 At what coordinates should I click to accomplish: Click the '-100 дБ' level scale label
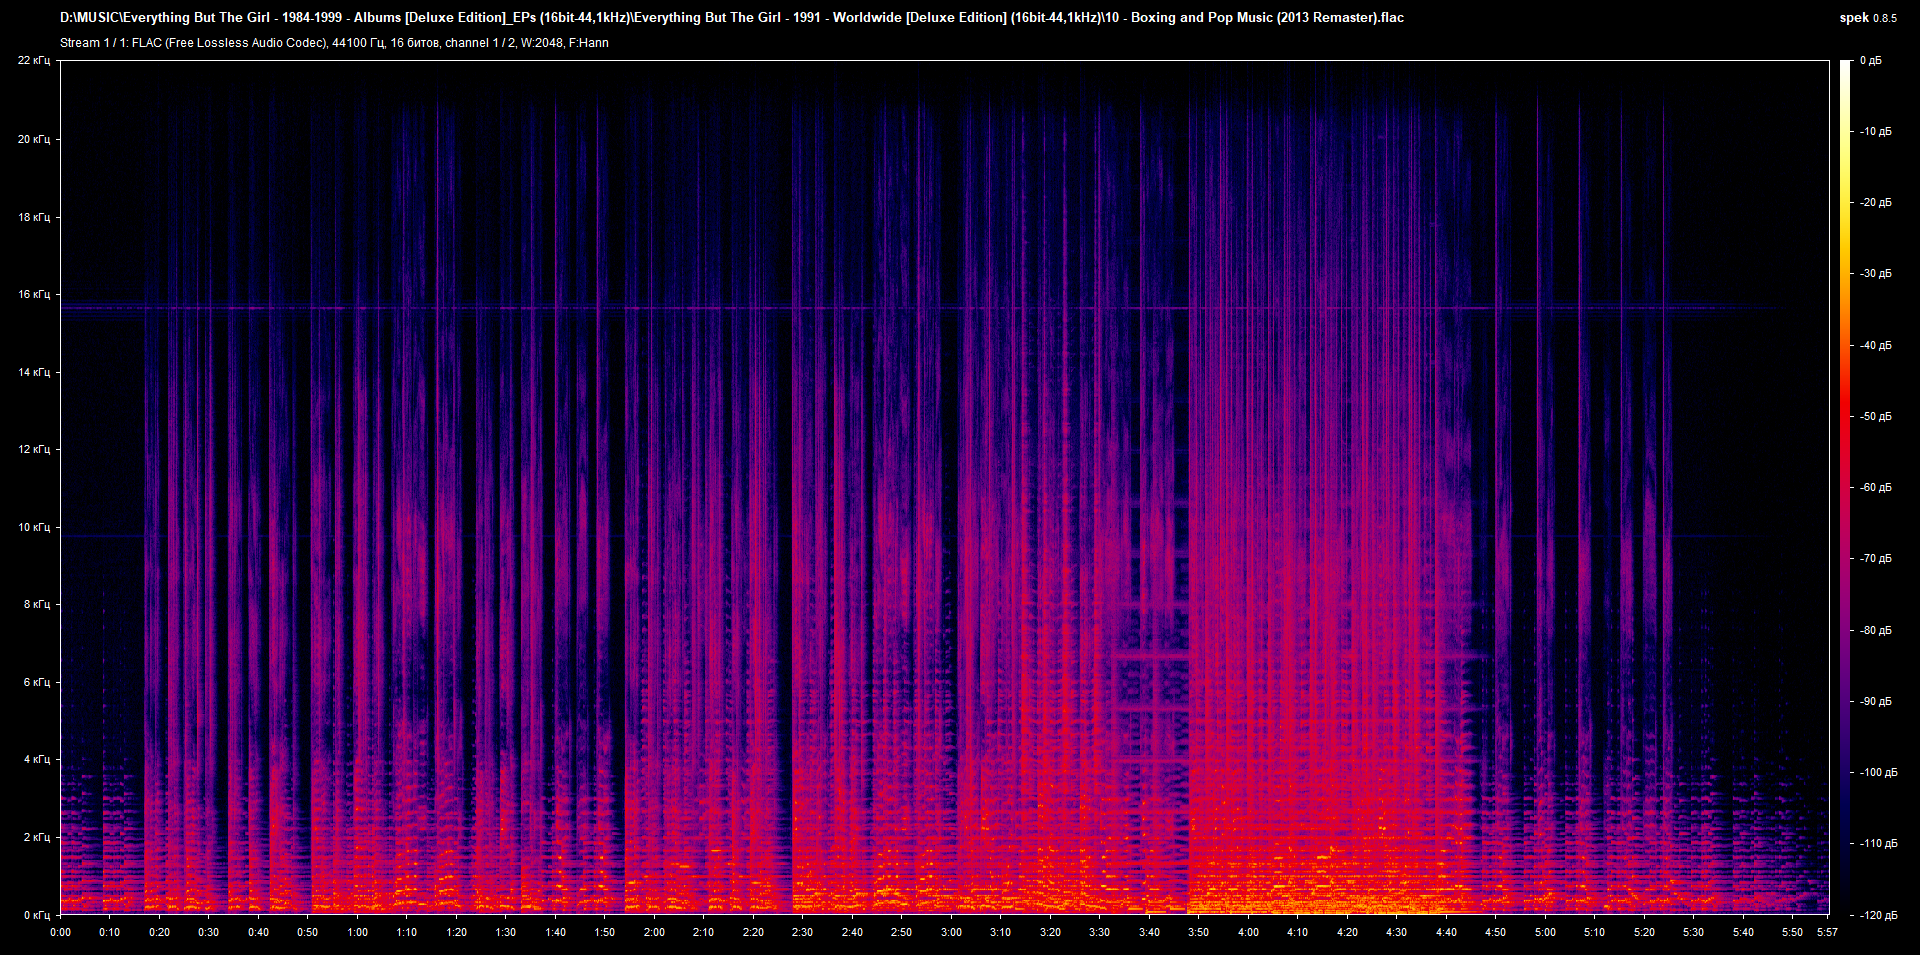[x=1878, y=773]
